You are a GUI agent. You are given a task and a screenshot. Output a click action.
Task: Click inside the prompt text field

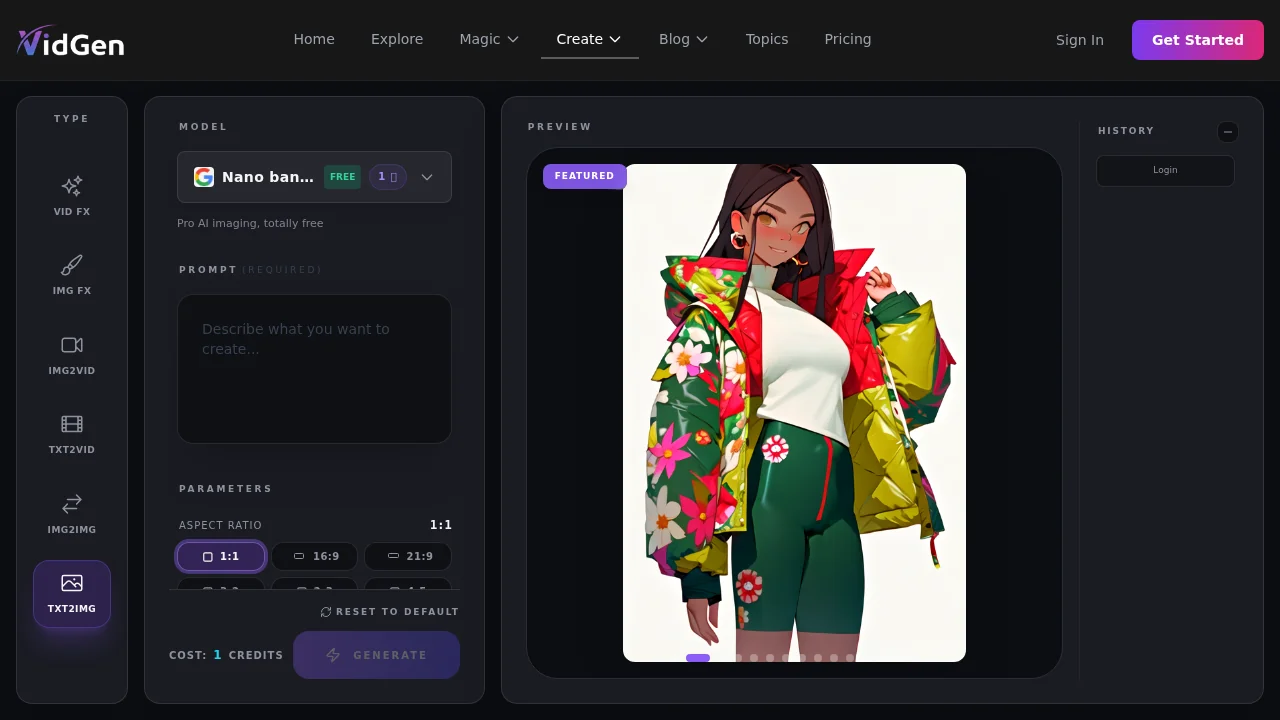tap(314, 368)
